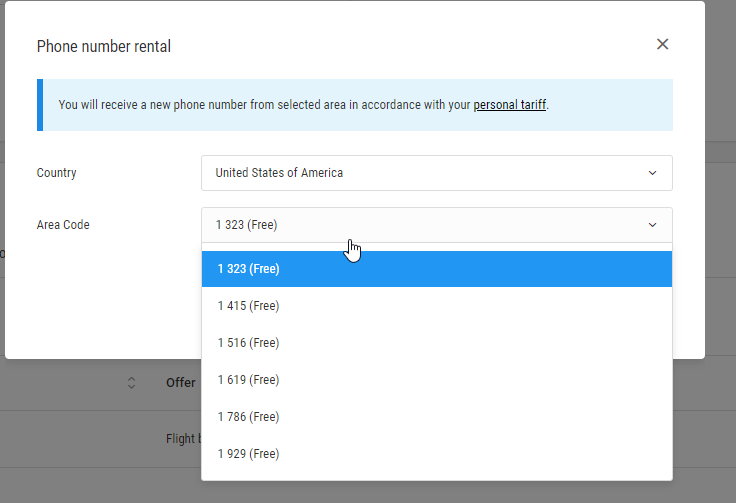The height and width of the screenshot is (503, 736).
Task: Select area code 1 619 (Free)
Action: point(437,380)
